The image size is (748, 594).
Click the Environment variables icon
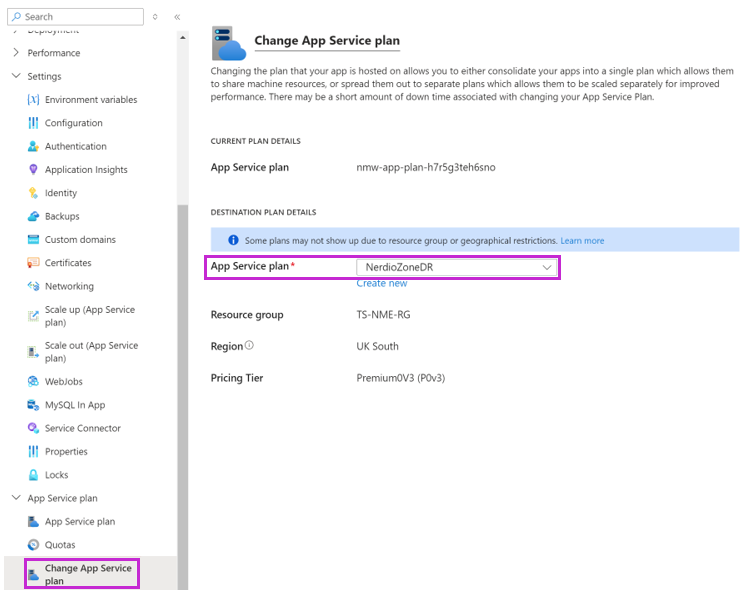coord(33,100)
